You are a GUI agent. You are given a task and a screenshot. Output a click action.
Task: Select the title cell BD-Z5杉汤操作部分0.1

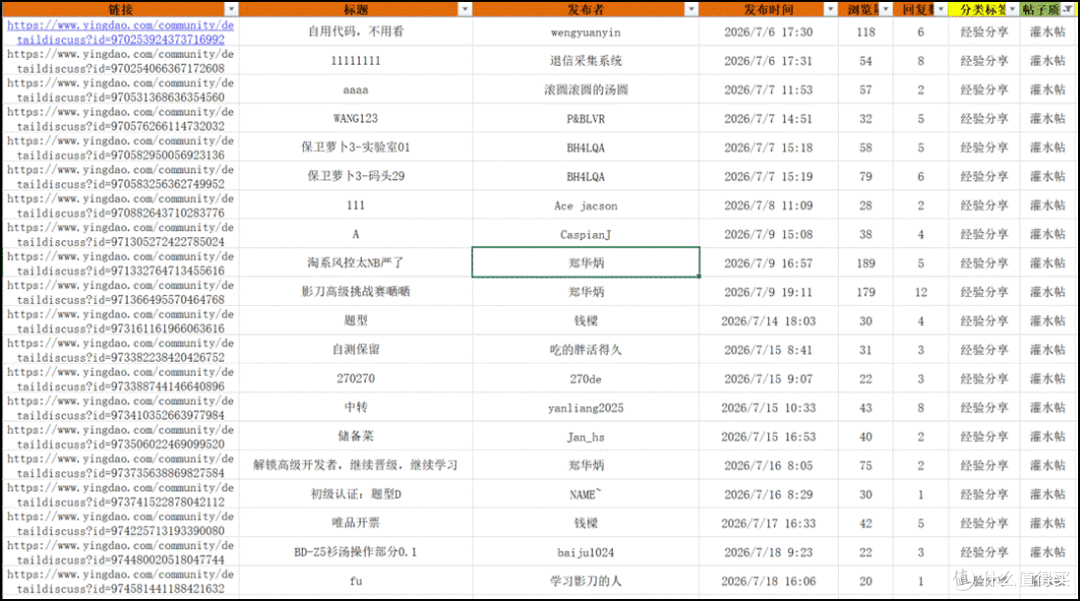pyautogui.click(x=355, y=552)
